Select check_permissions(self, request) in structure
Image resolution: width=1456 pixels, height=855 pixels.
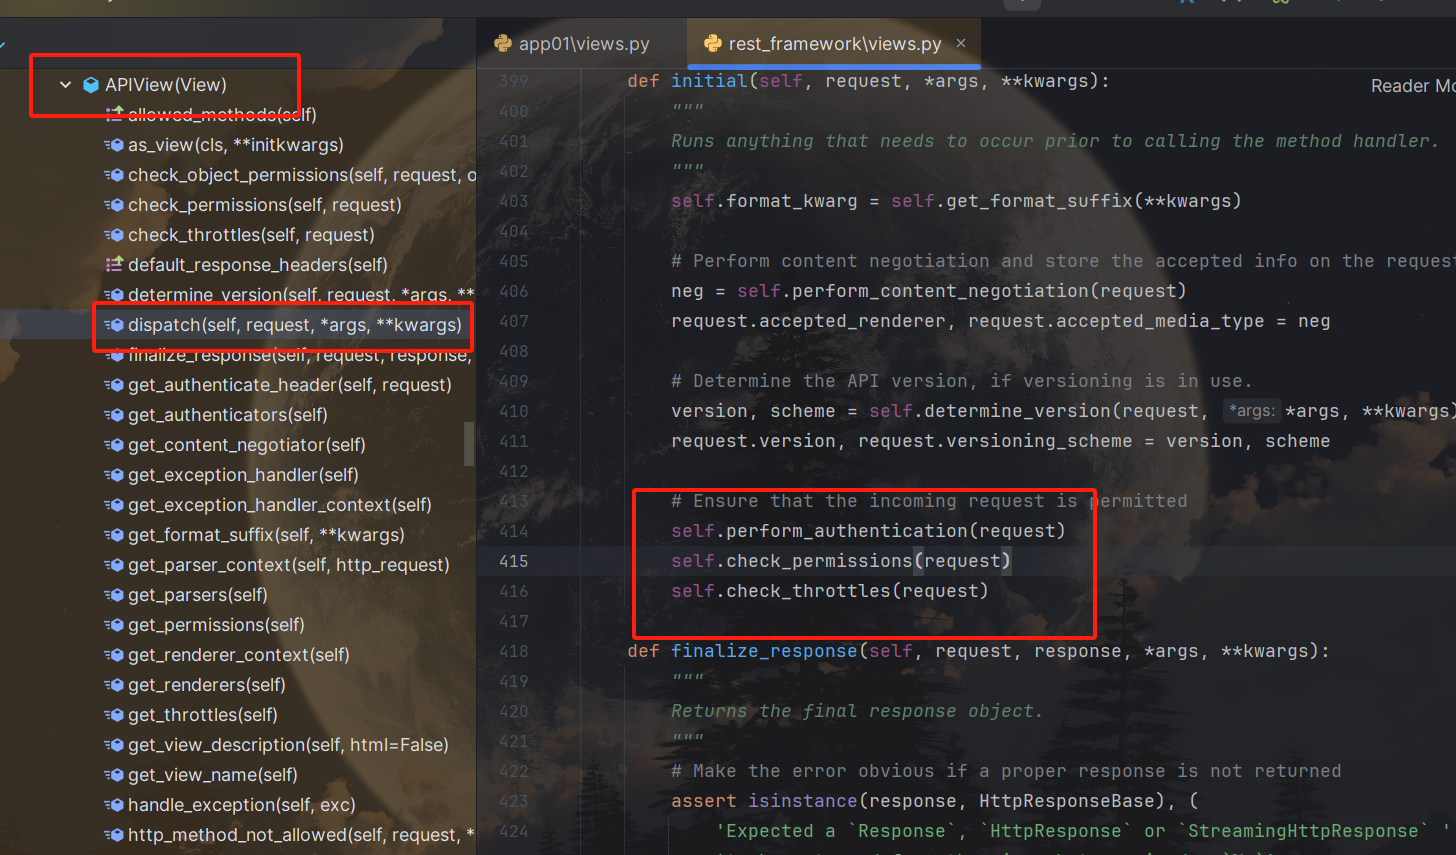tap(264, 205)
